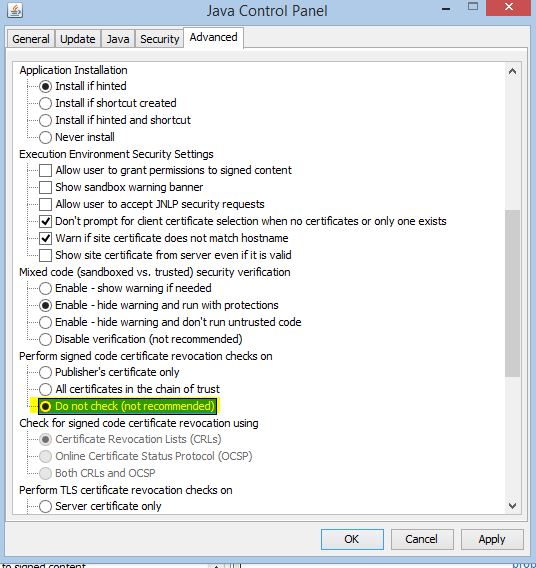The image size is (536, 568).
Task: Click the vertical scrollbar thumb
Action: 512,293
